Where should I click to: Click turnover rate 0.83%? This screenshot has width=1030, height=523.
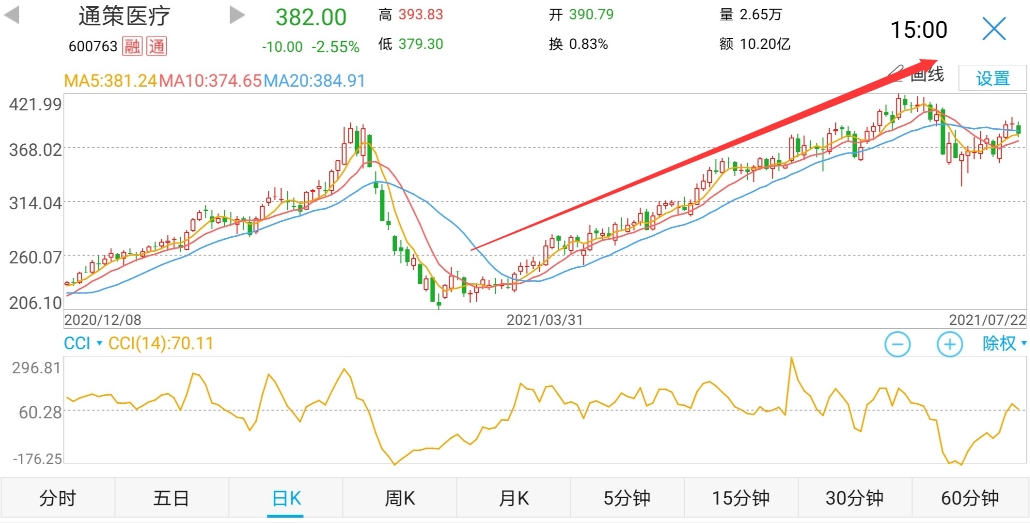pos(589,44)
